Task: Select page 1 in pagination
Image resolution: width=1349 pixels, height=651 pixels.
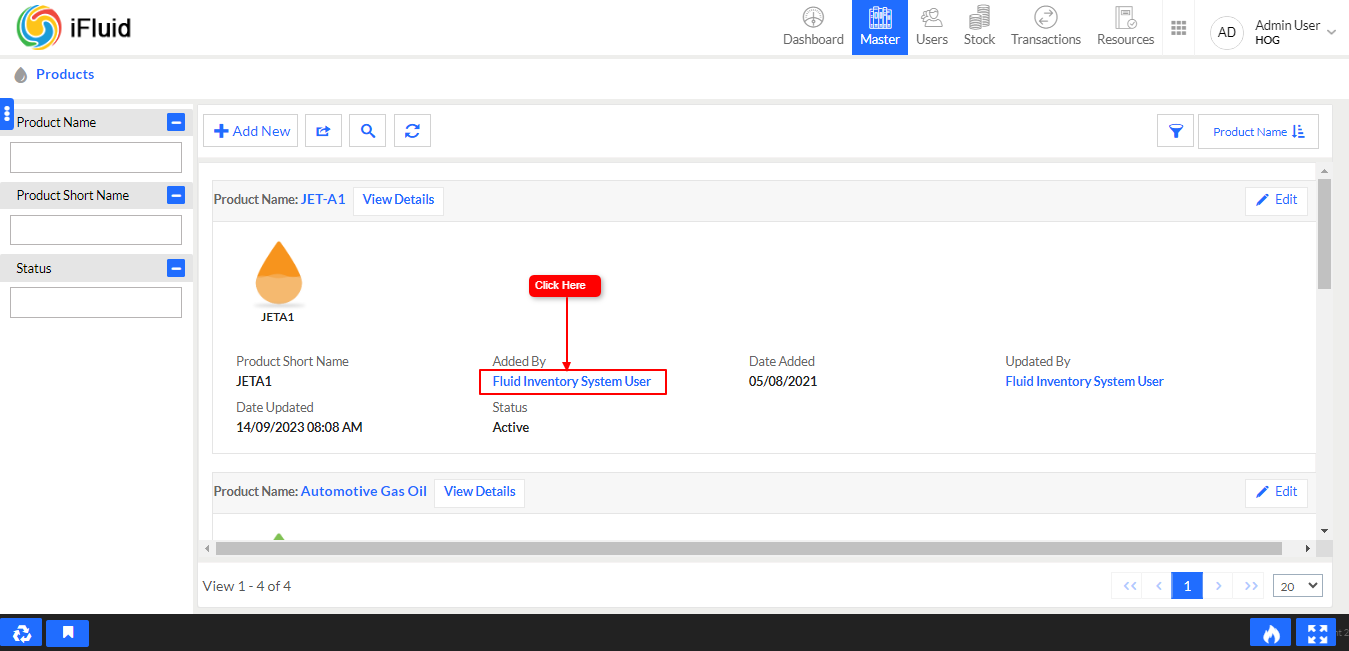Action: coord(1187,586)
